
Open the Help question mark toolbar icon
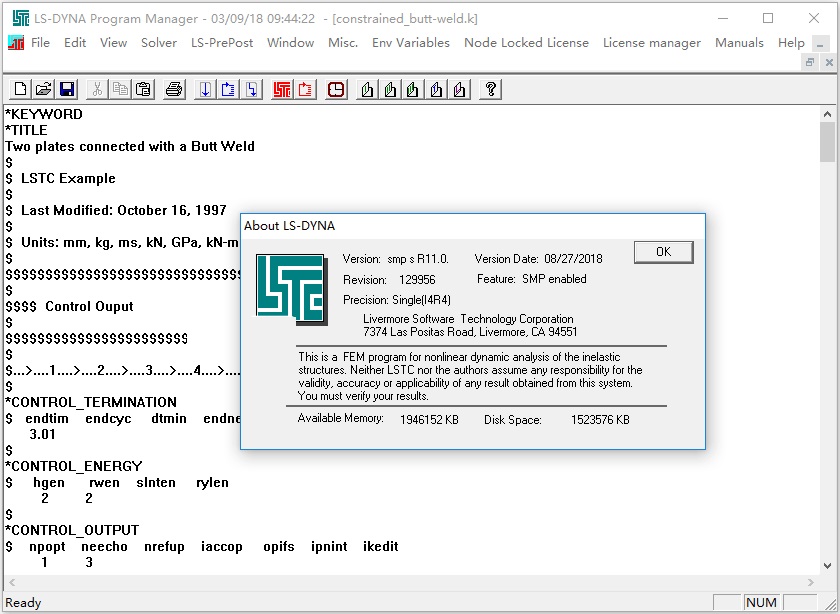(x=489, y=89)
